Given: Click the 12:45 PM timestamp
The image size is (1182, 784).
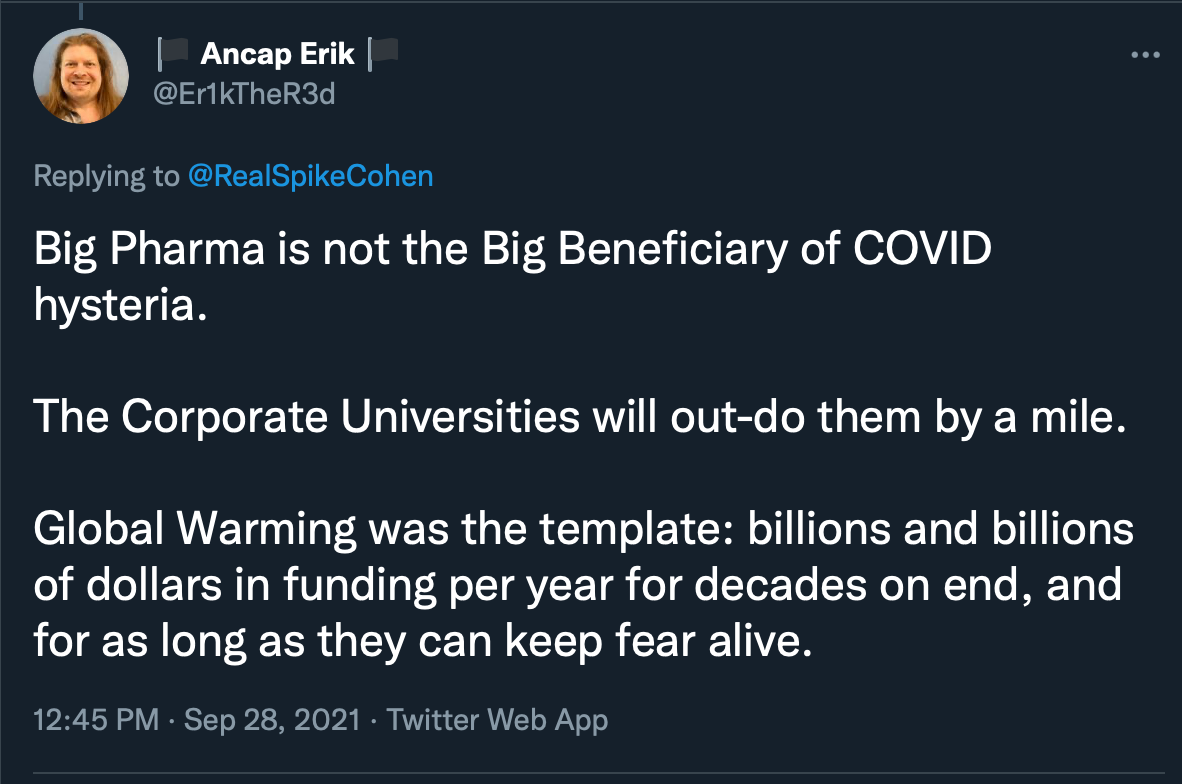Looking at the screenshot, I should (96, 719).
